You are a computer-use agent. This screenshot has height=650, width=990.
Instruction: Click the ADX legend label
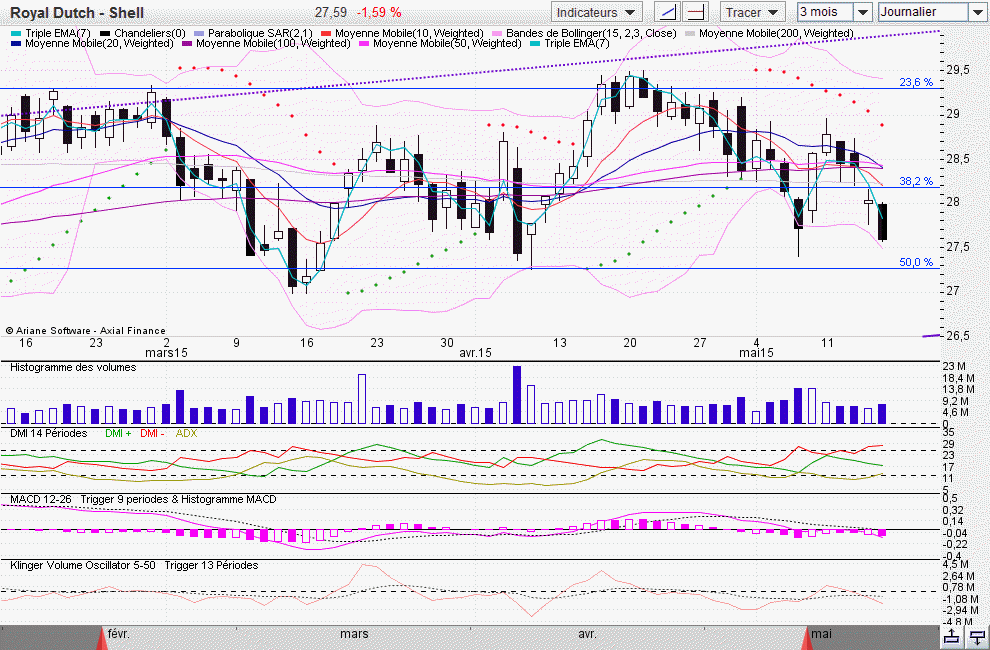tap(186, 433)
